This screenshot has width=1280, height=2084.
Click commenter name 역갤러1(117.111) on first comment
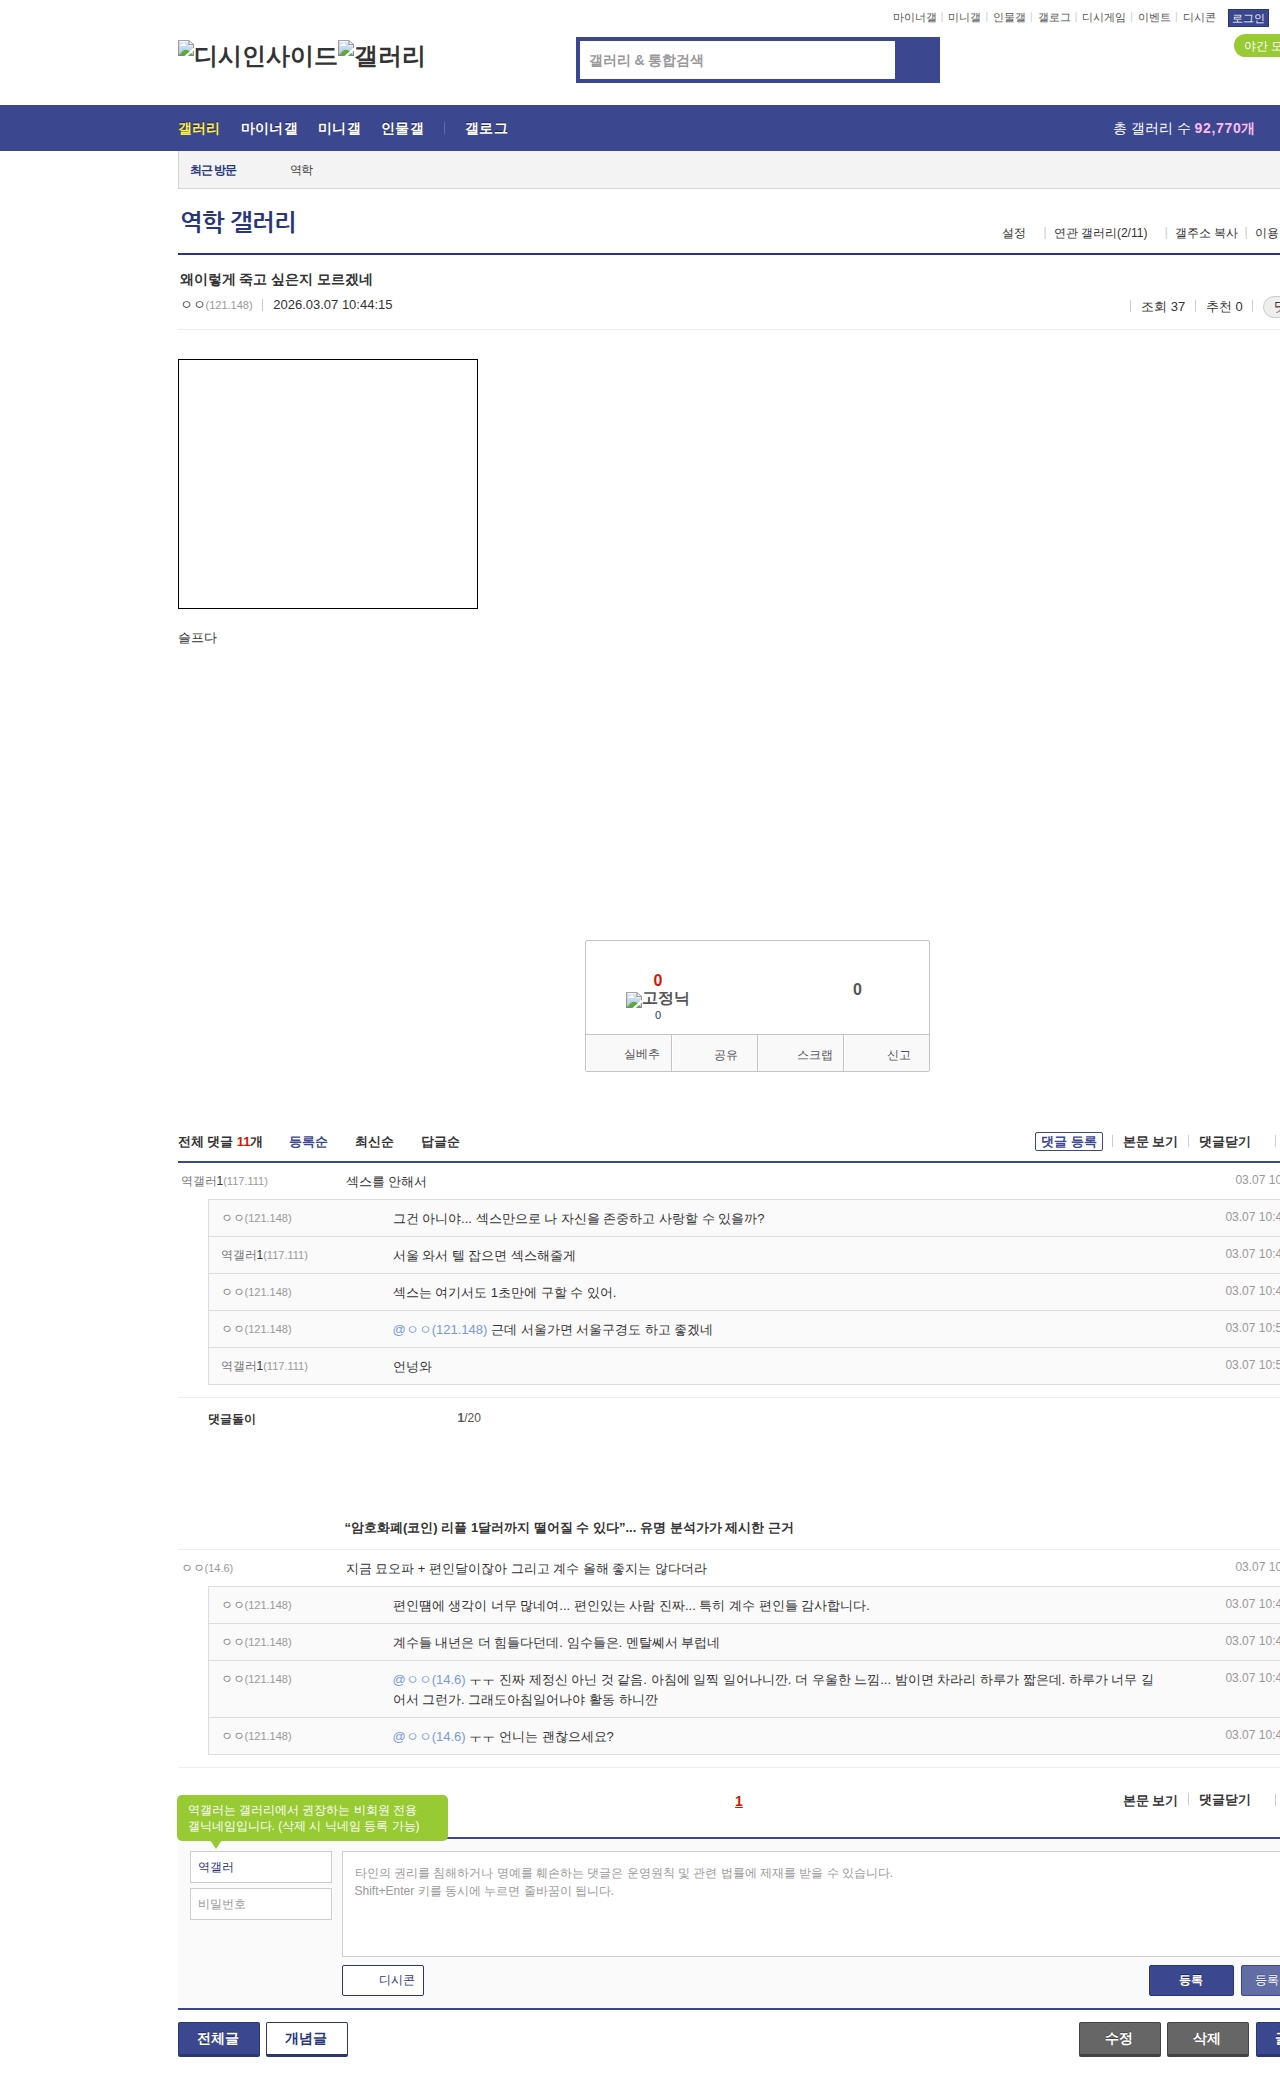224,1181
